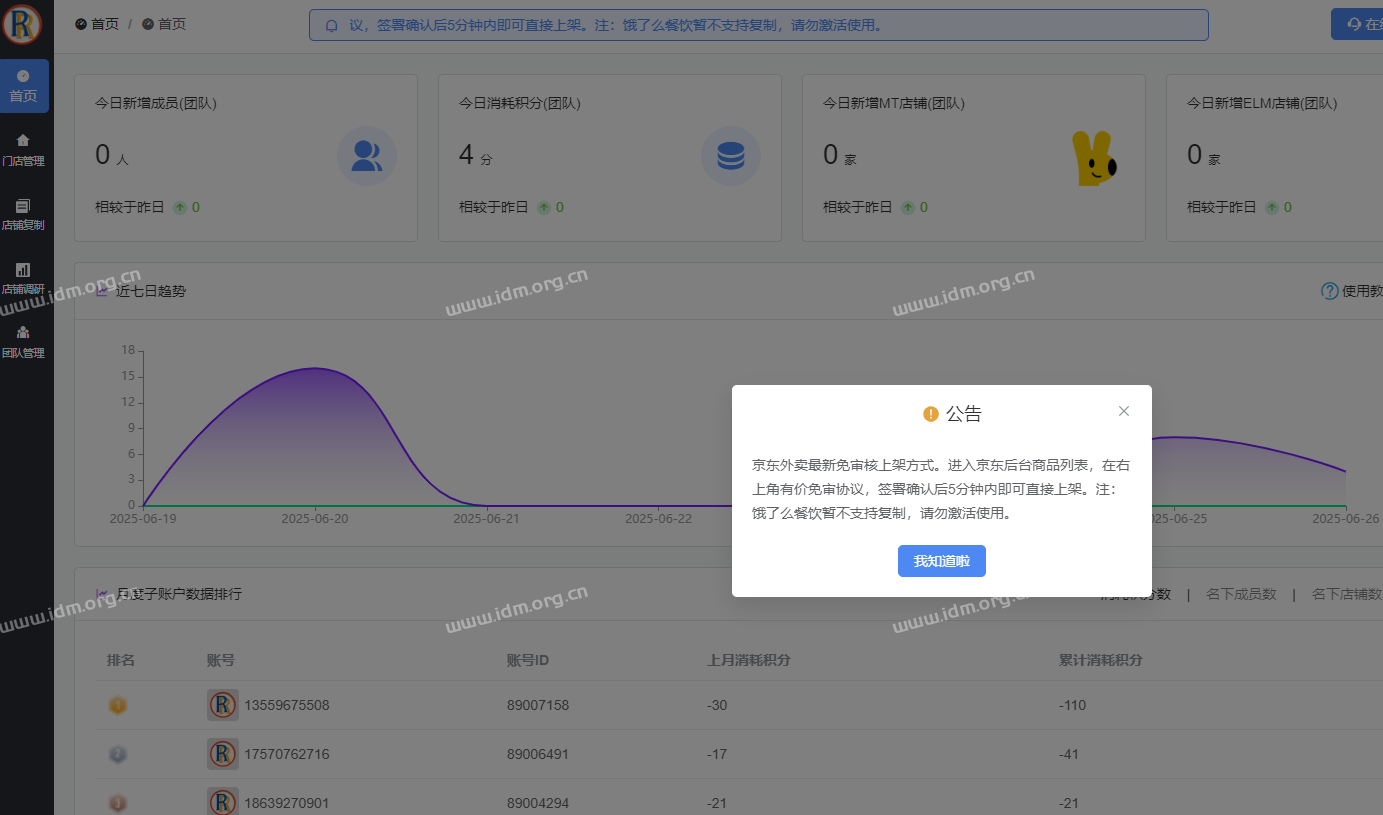
Task: Click avatar of account 18639270901
Action: [223, 802]
